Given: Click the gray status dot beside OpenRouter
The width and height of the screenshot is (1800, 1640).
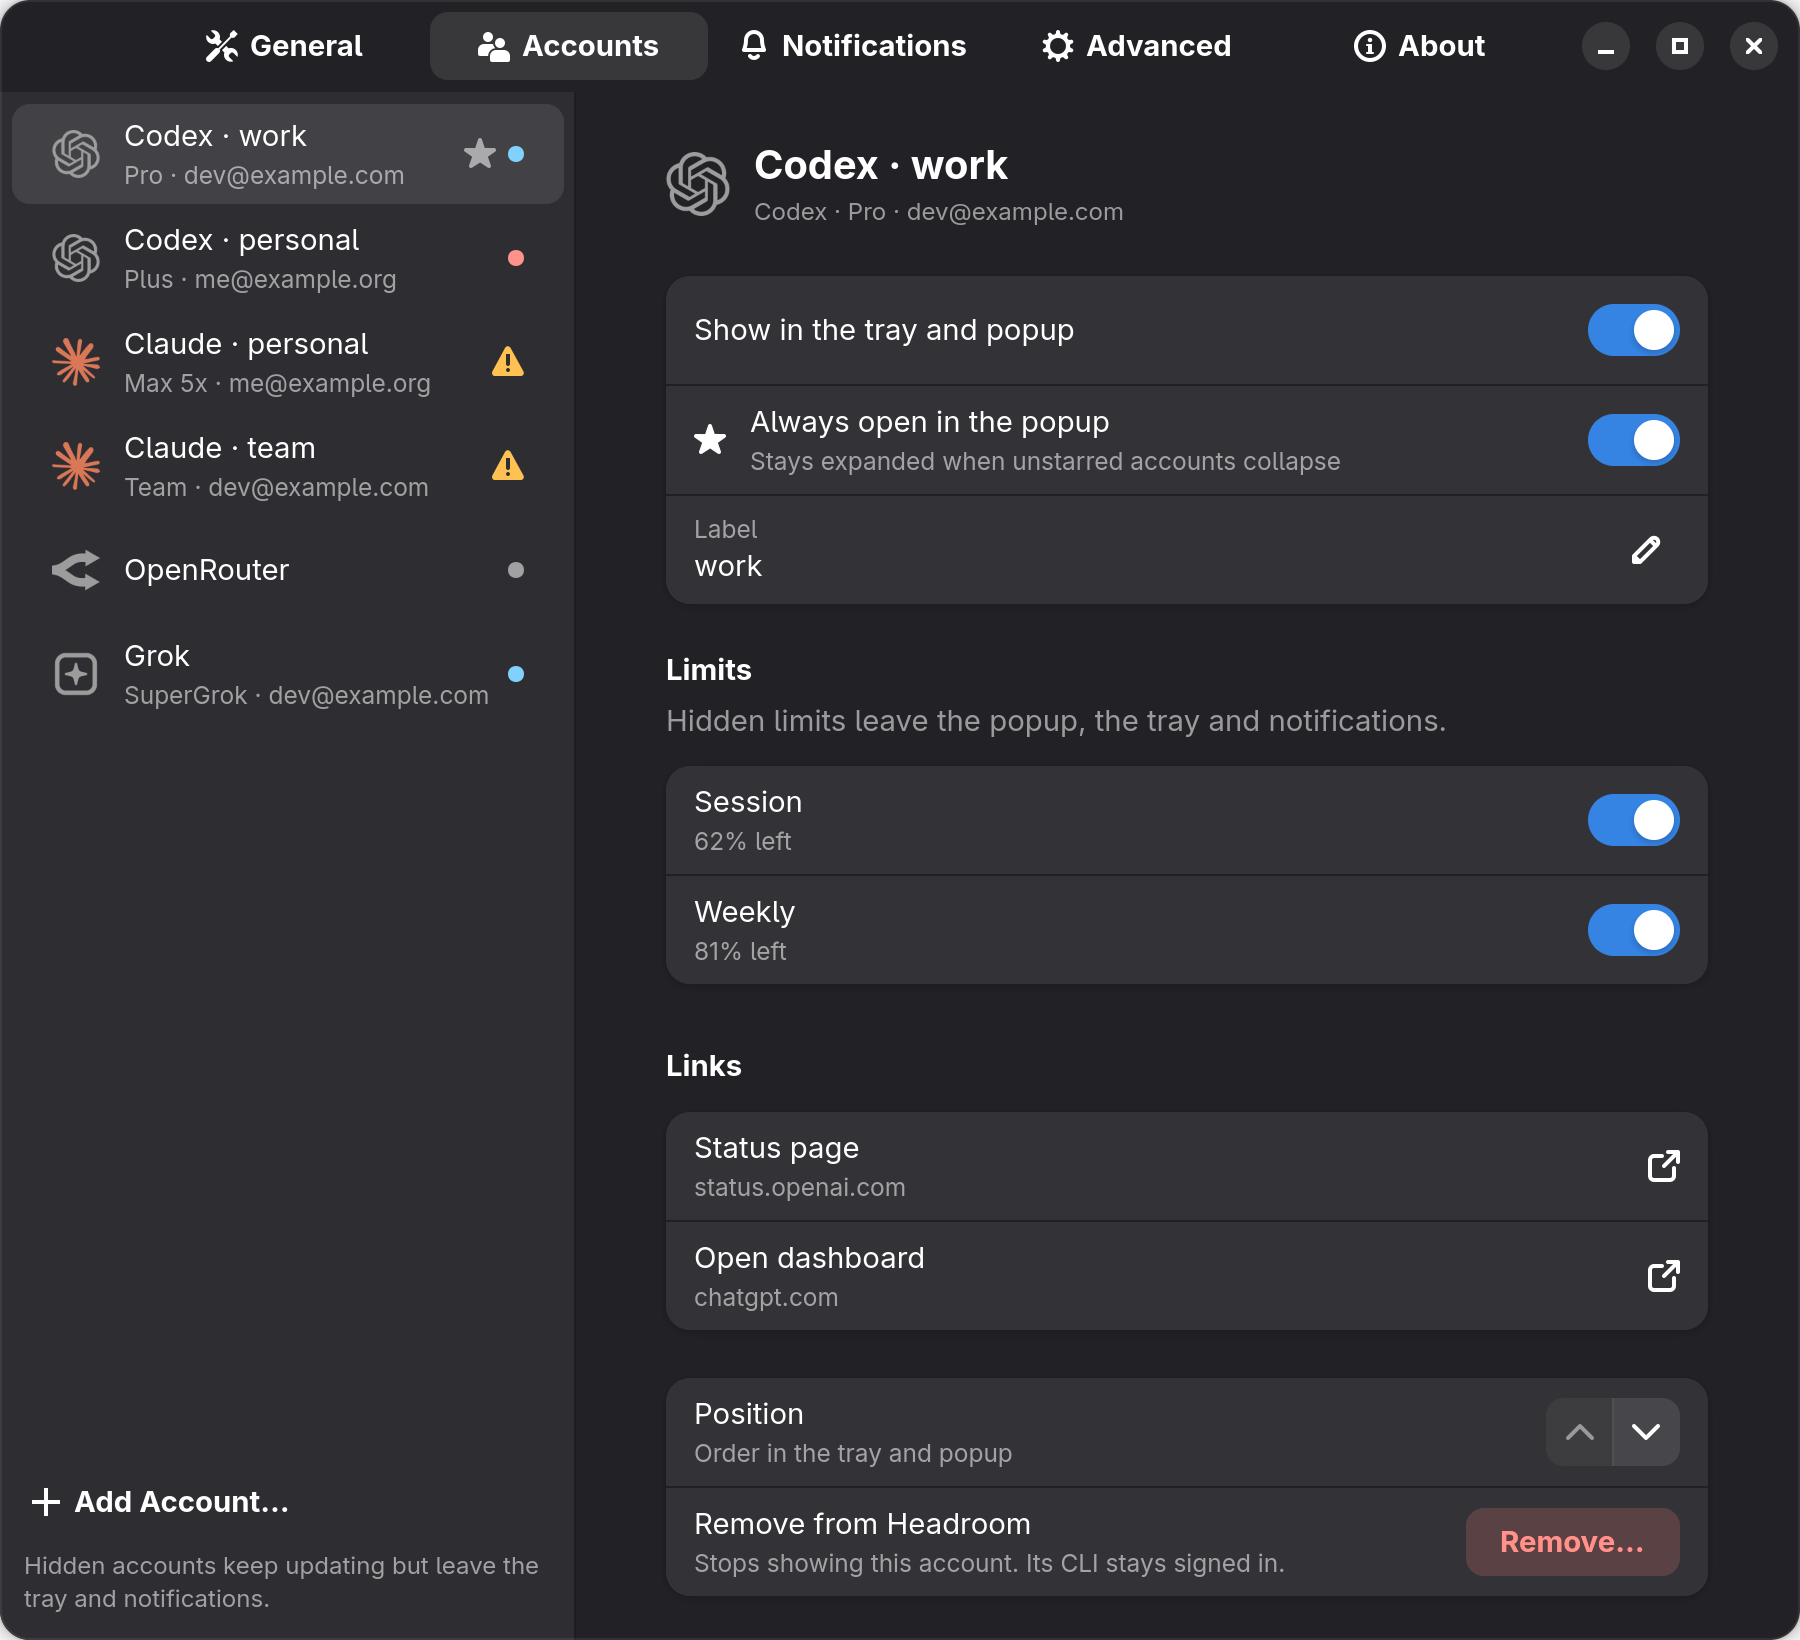Looking at the screenshot, I should (x=516, y=570).
